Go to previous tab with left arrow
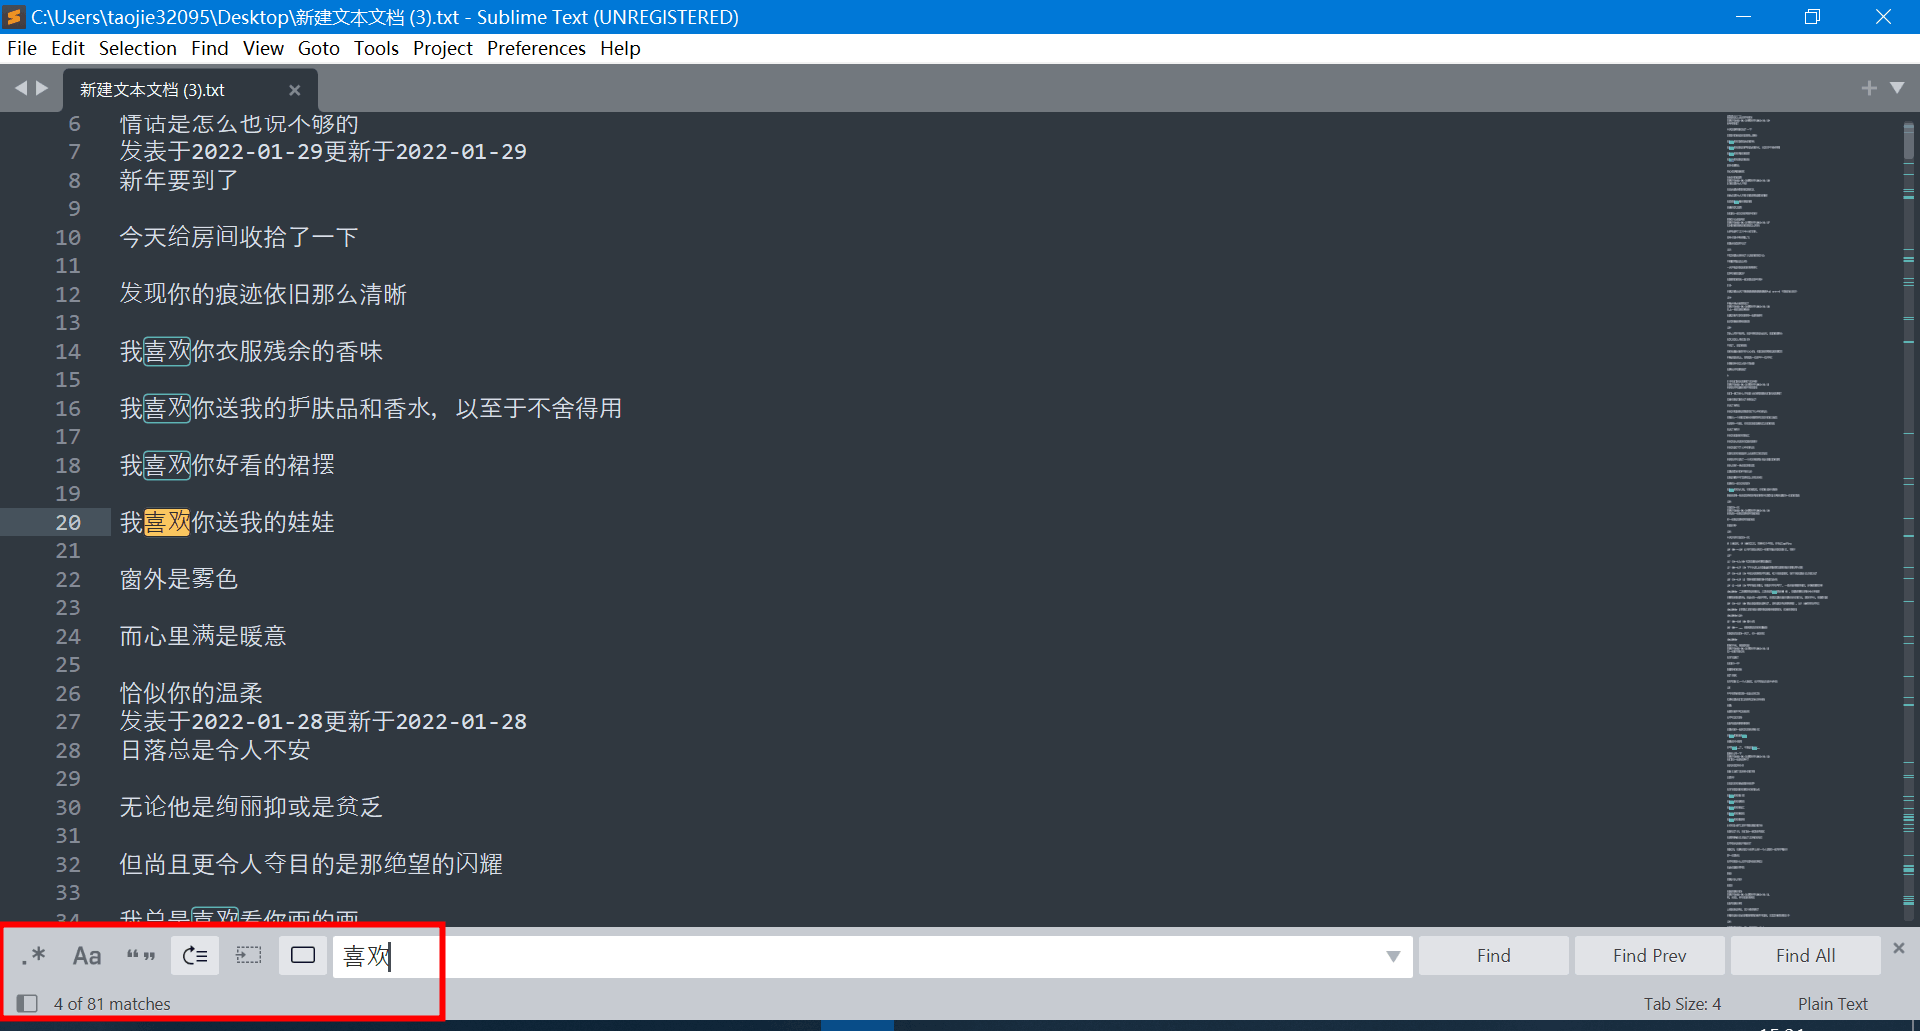 tap(20, 88)
